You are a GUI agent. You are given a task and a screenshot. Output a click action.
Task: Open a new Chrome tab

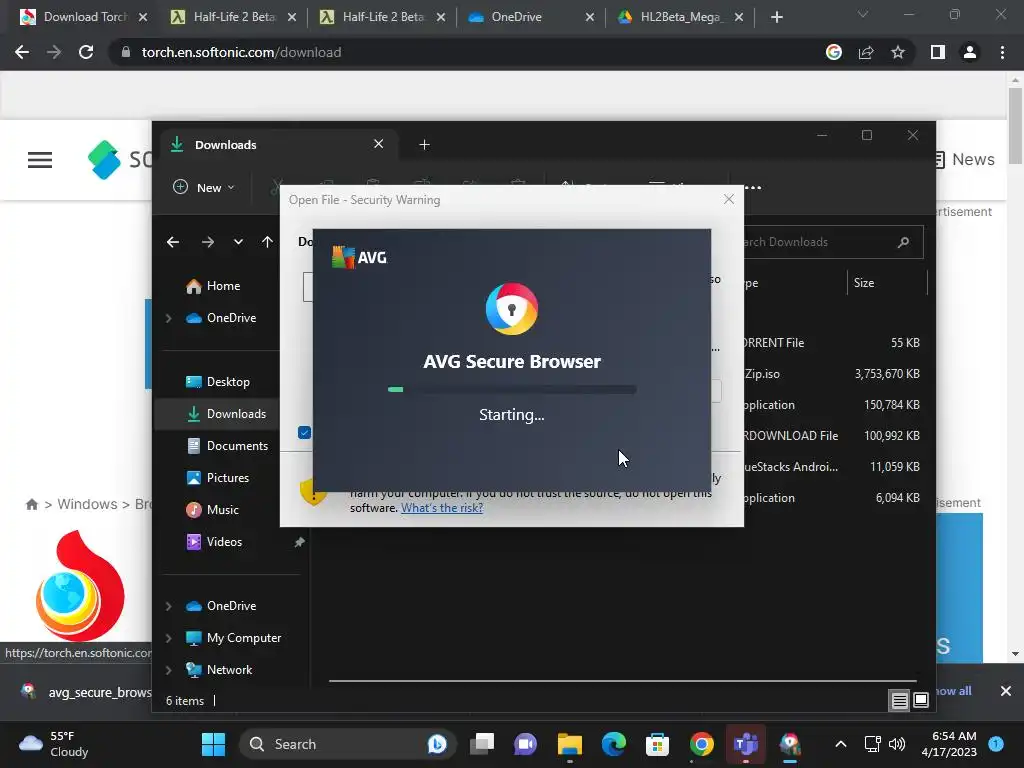776,17
